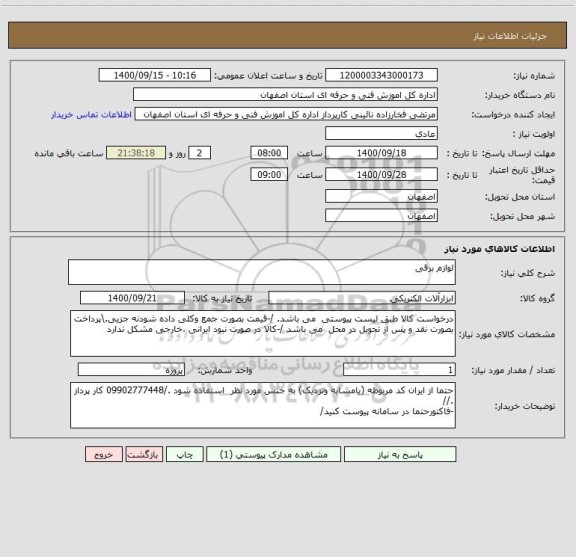Click the 'حداقل تاریخ اعتبار قیمت:' label
Image resolution: width=576 pixels, height=557 pixels.
click(x=522, y=175)
